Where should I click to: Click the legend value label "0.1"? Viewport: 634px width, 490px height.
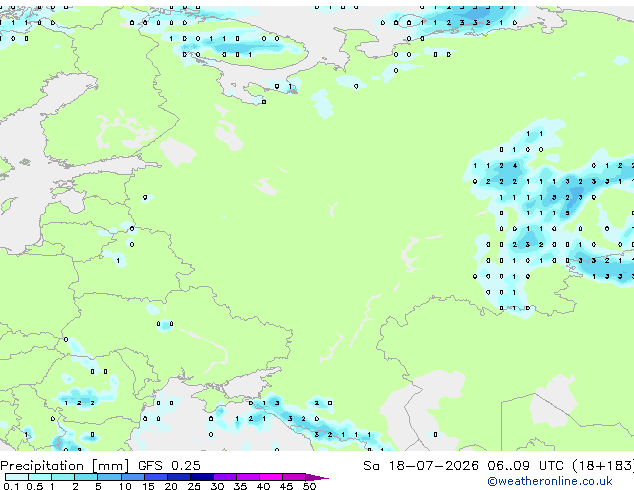pyautogui.click(x=11, y=486)
